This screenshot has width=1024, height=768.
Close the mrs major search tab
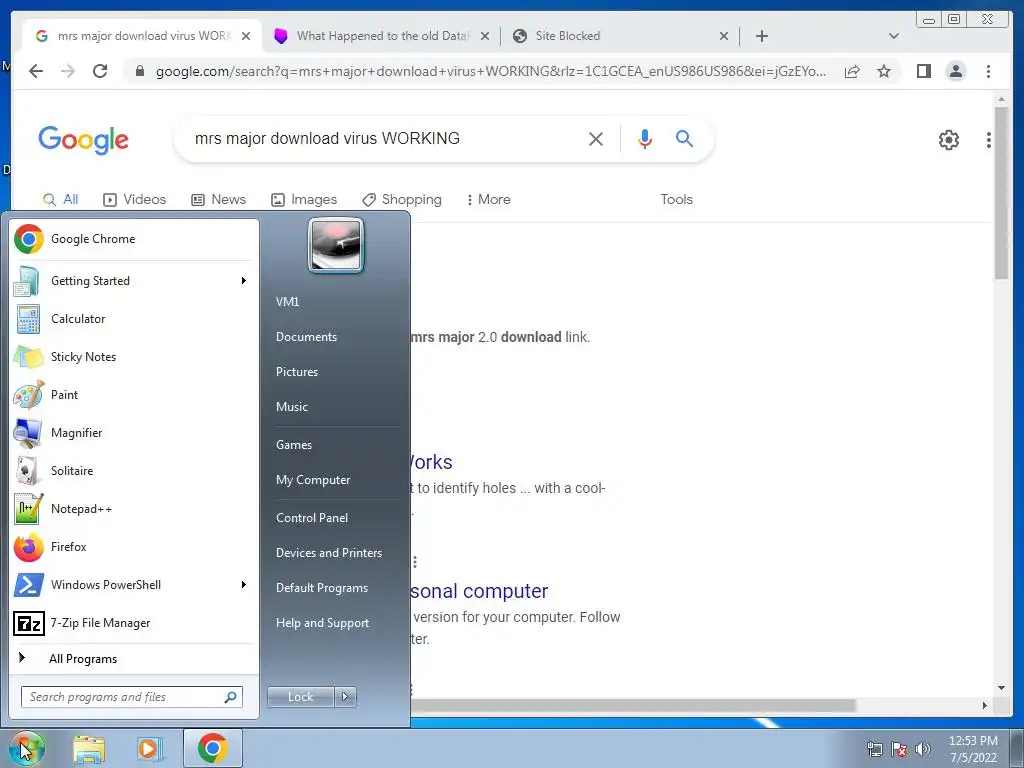point(246,36)
